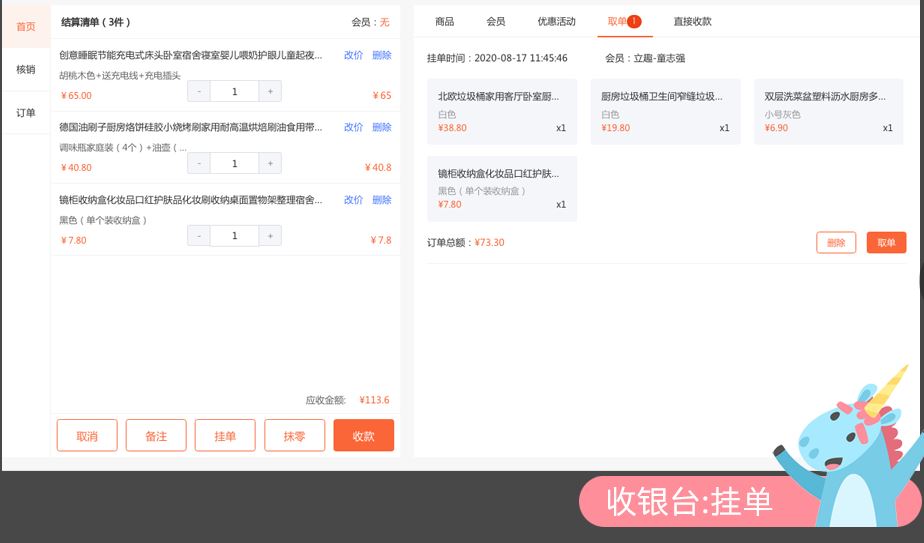Open 订单 in the left sidebar
The width and height of the screenshot is (924, 543).
tap(26, 113)
